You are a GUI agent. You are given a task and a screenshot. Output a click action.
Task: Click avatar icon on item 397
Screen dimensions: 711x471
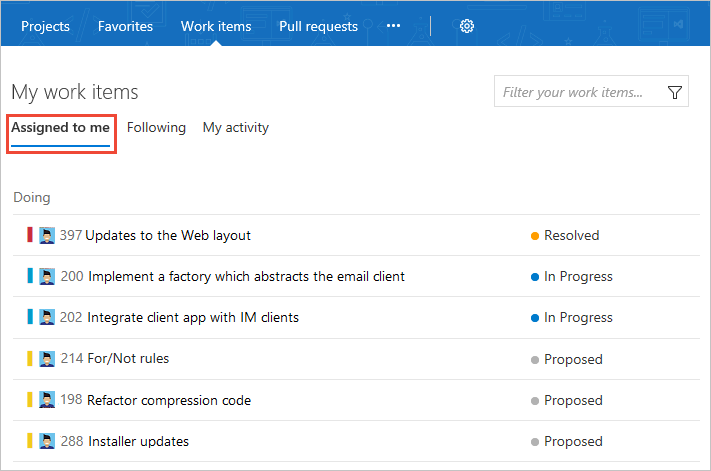pos(47,235)
